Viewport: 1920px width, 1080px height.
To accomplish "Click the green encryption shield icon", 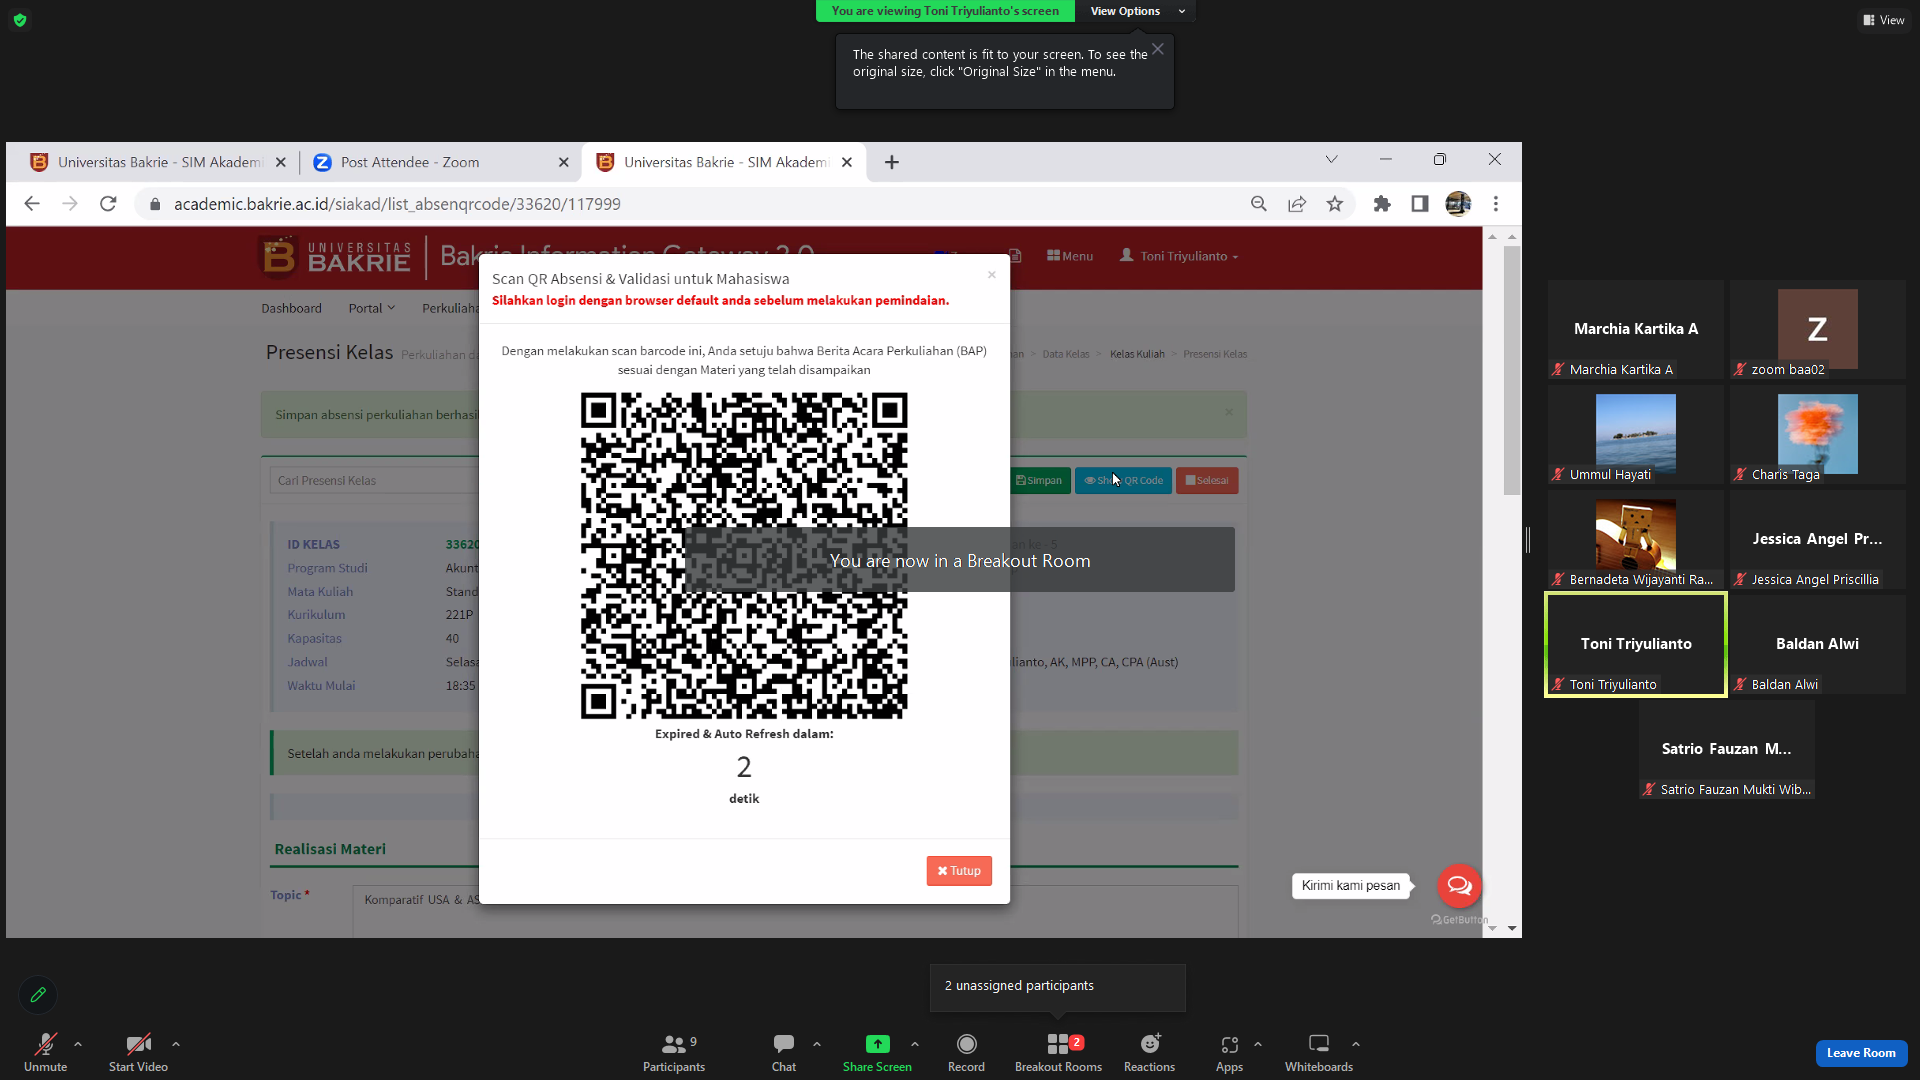I will click(20, 20).
